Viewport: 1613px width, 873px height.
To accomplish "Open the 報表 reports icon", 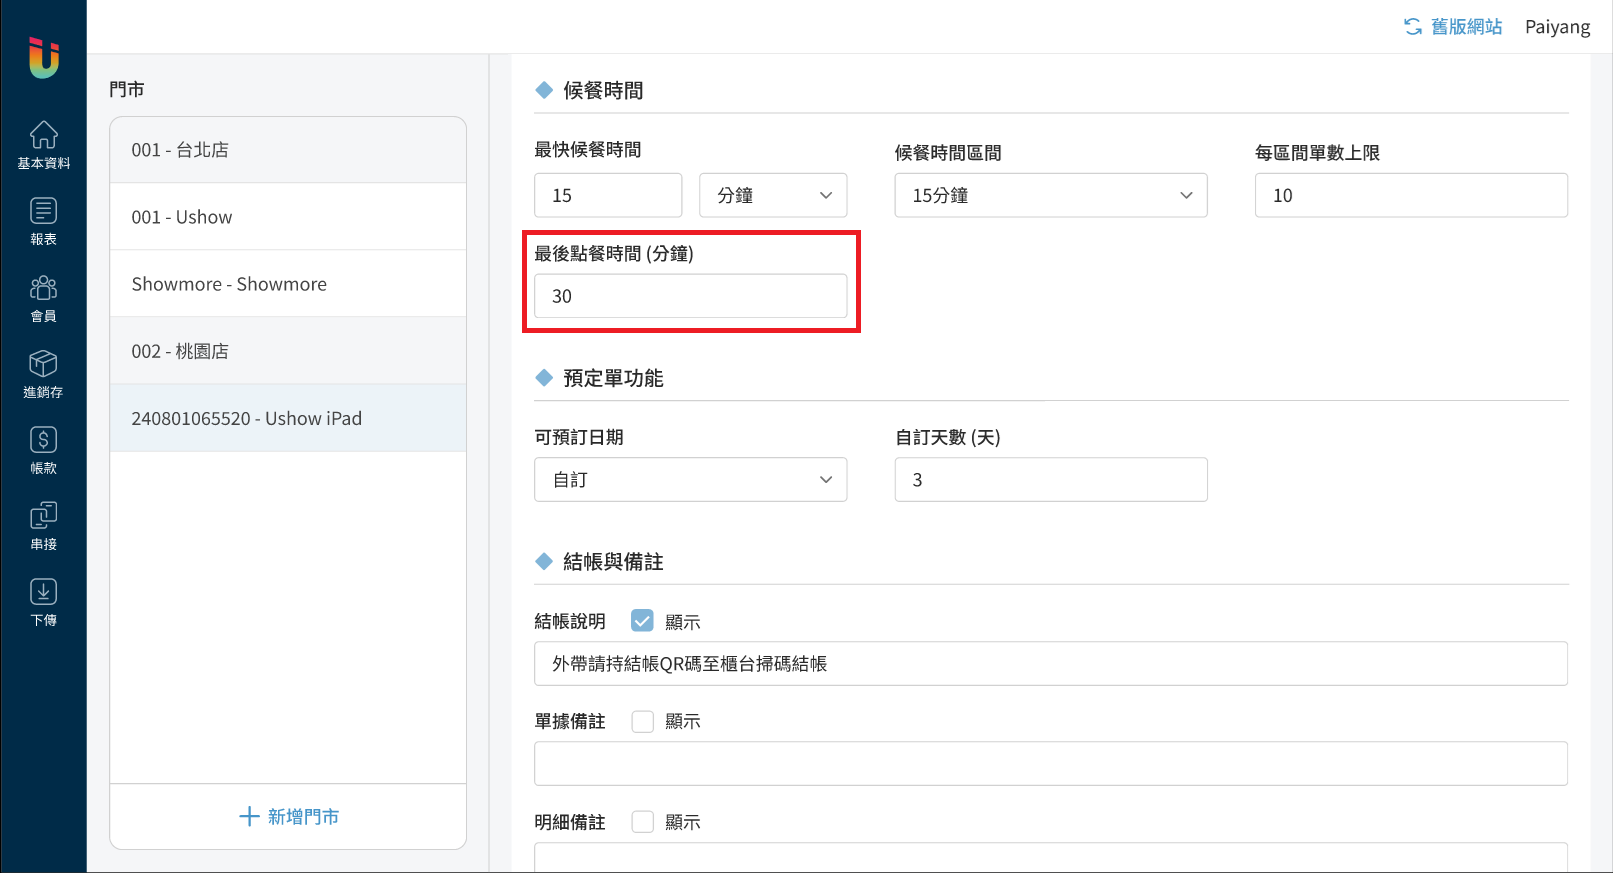I will 43,221.
